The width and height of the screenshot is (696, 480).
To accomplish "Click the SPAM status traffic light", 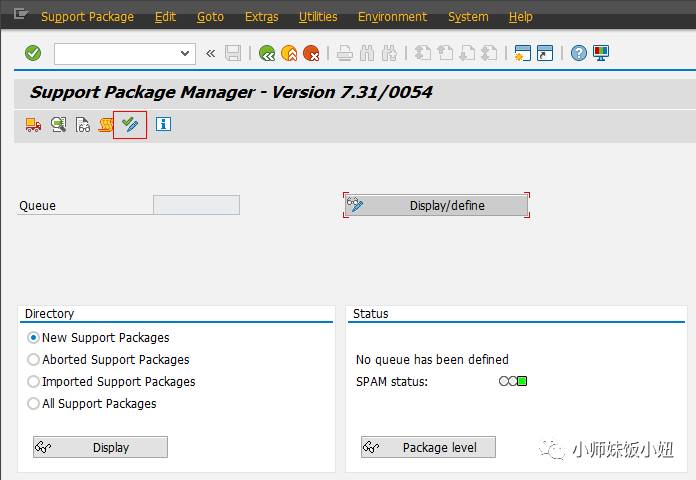I will pyautogui.click(x=513, y=381).
